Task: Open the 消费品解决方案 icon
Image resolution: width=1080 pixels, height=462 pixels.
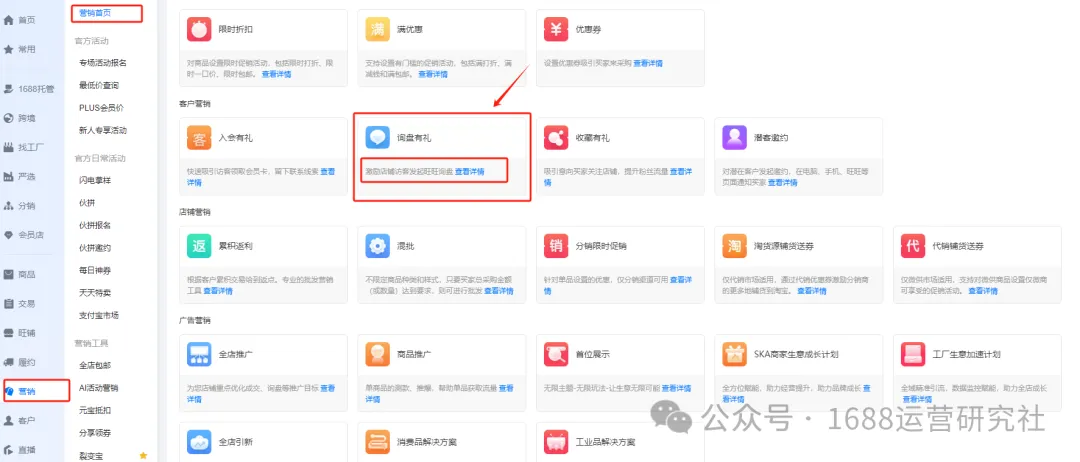Action: (x=377, y=441)
